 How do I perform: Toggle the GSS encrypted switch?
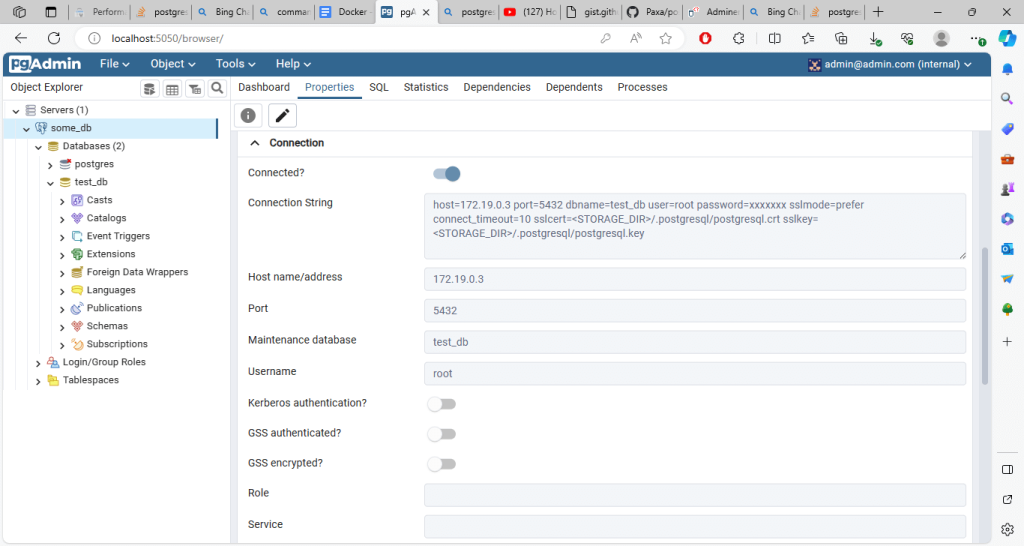coord(441,464)
